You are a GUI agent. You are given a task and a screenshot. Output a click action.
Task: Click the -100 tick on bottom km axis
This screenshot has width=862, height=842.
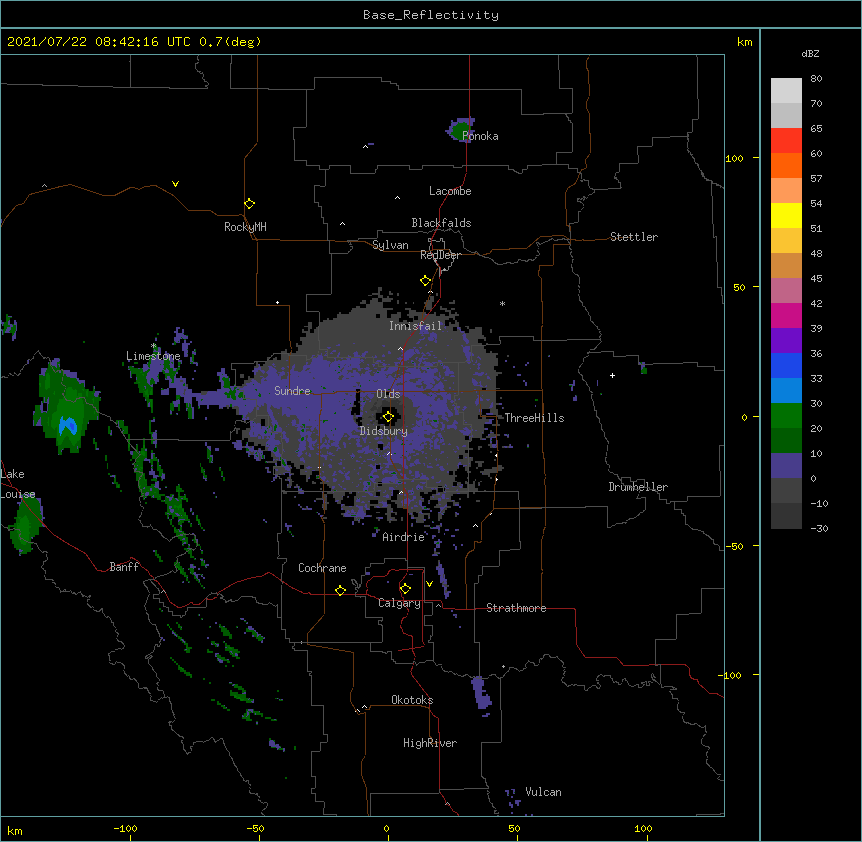pyautogui.click(x=125, y=828)
